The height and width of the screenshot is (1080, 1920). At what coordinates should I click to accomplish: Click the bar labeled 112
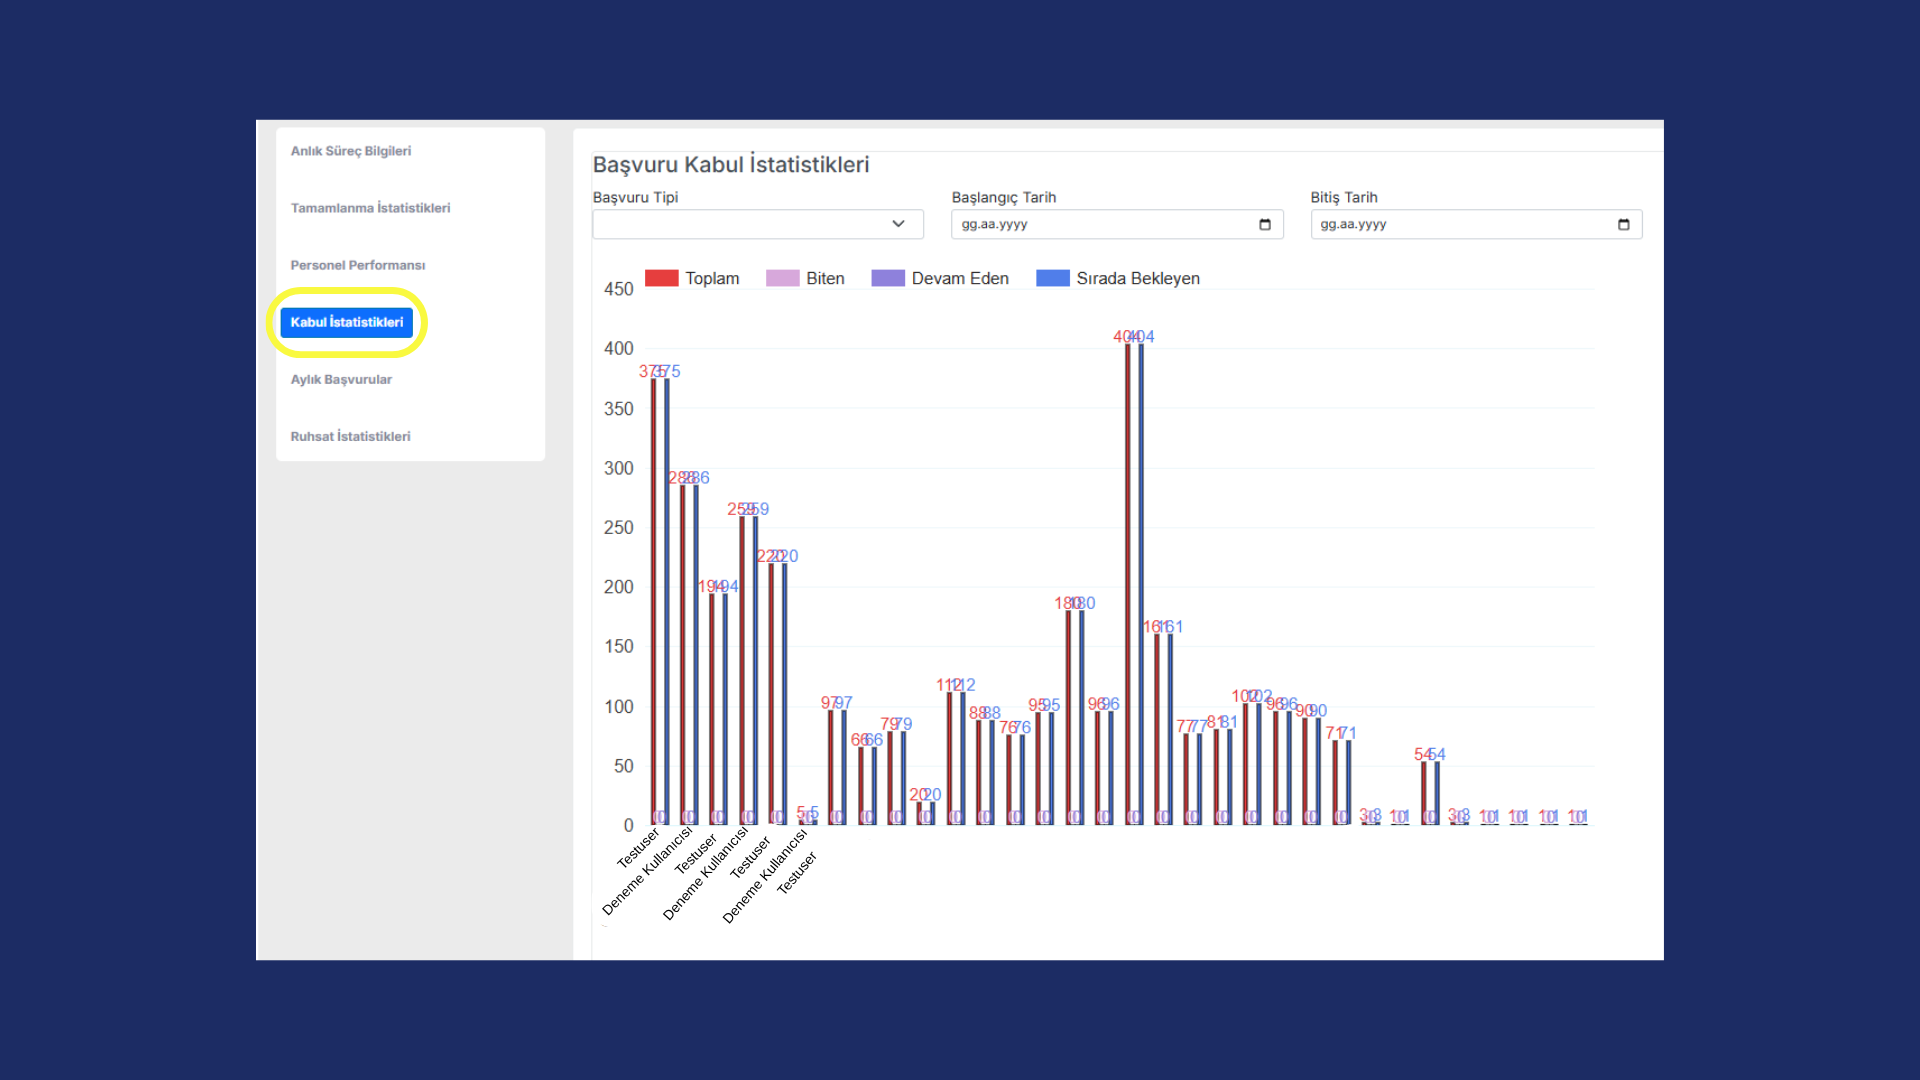click(950, 758)
